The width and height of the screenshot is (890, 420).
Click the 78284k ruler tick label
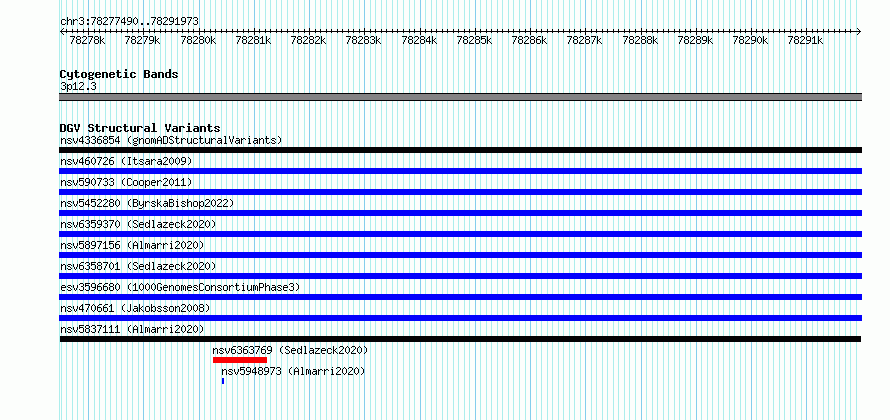(419, 40)
